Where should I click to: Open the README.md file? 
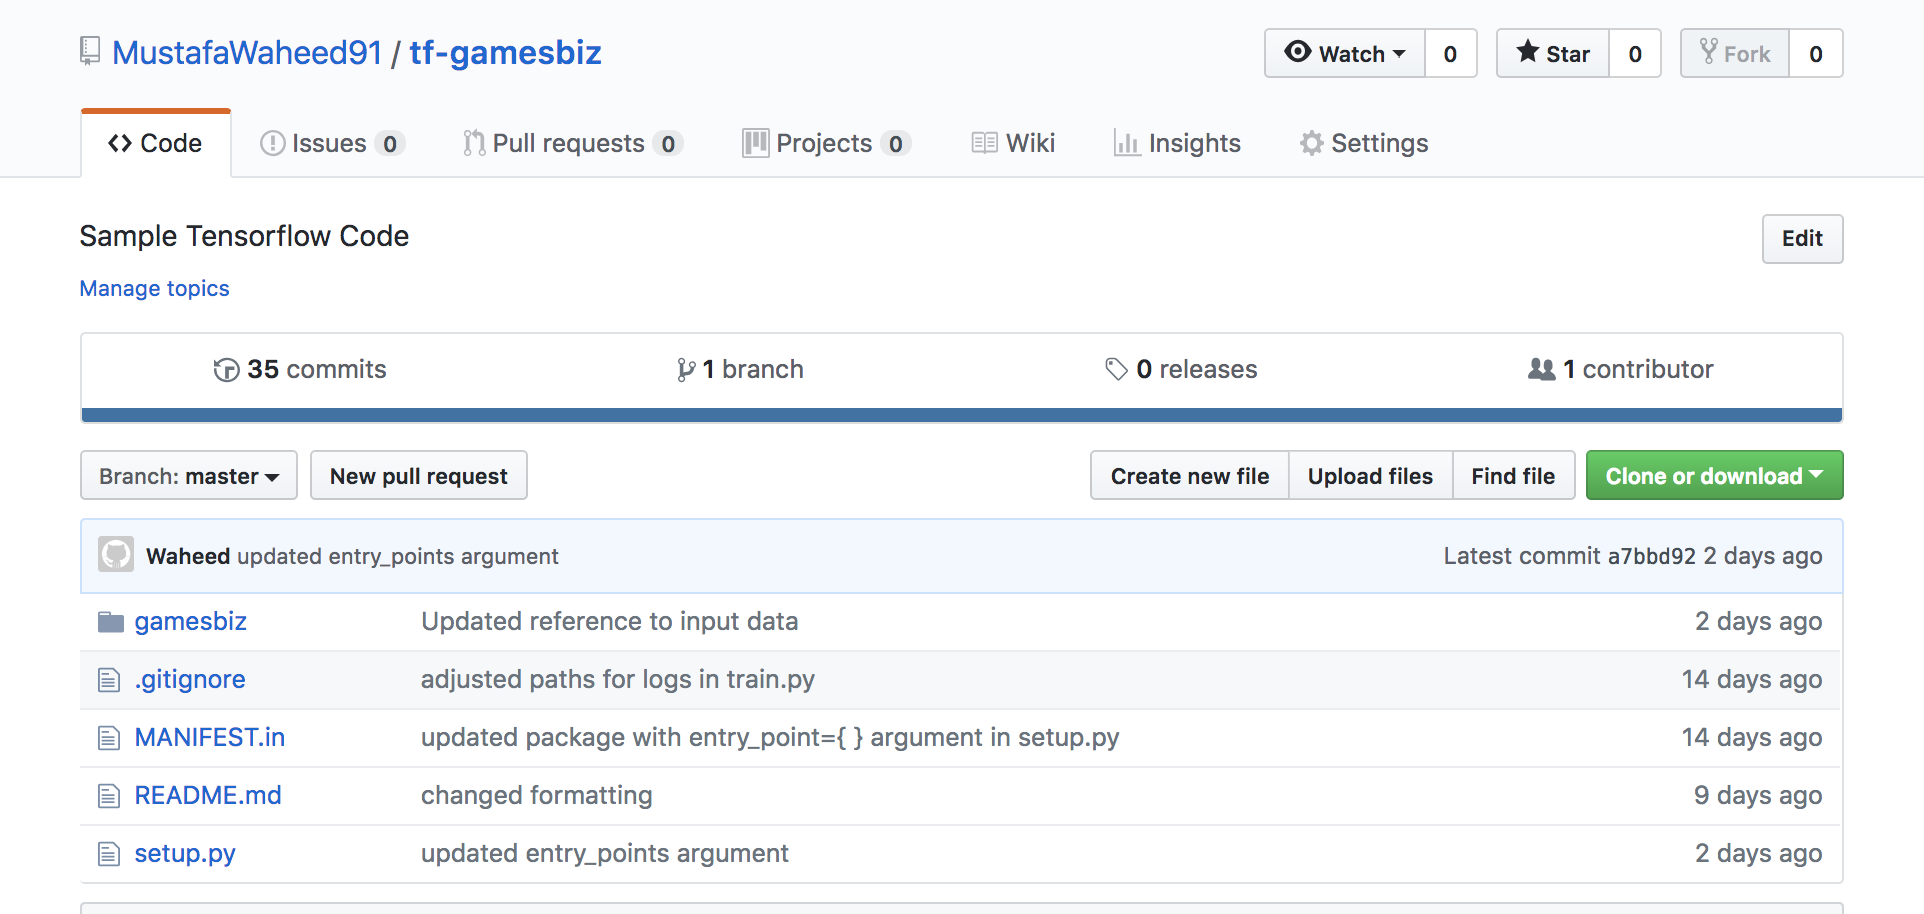(x=208, y=795)
